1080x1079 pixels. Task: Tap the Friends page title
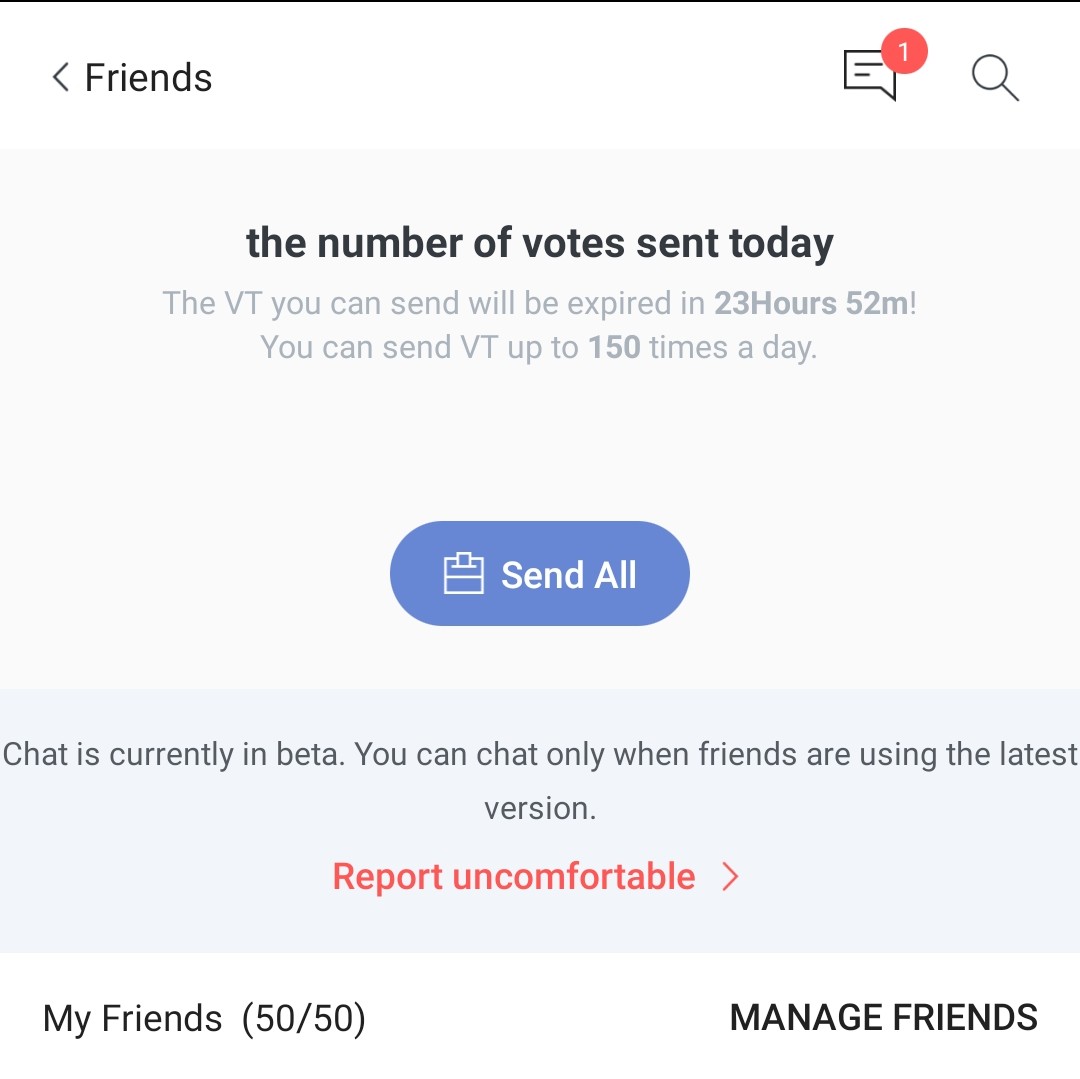click(x=148, y=77)
